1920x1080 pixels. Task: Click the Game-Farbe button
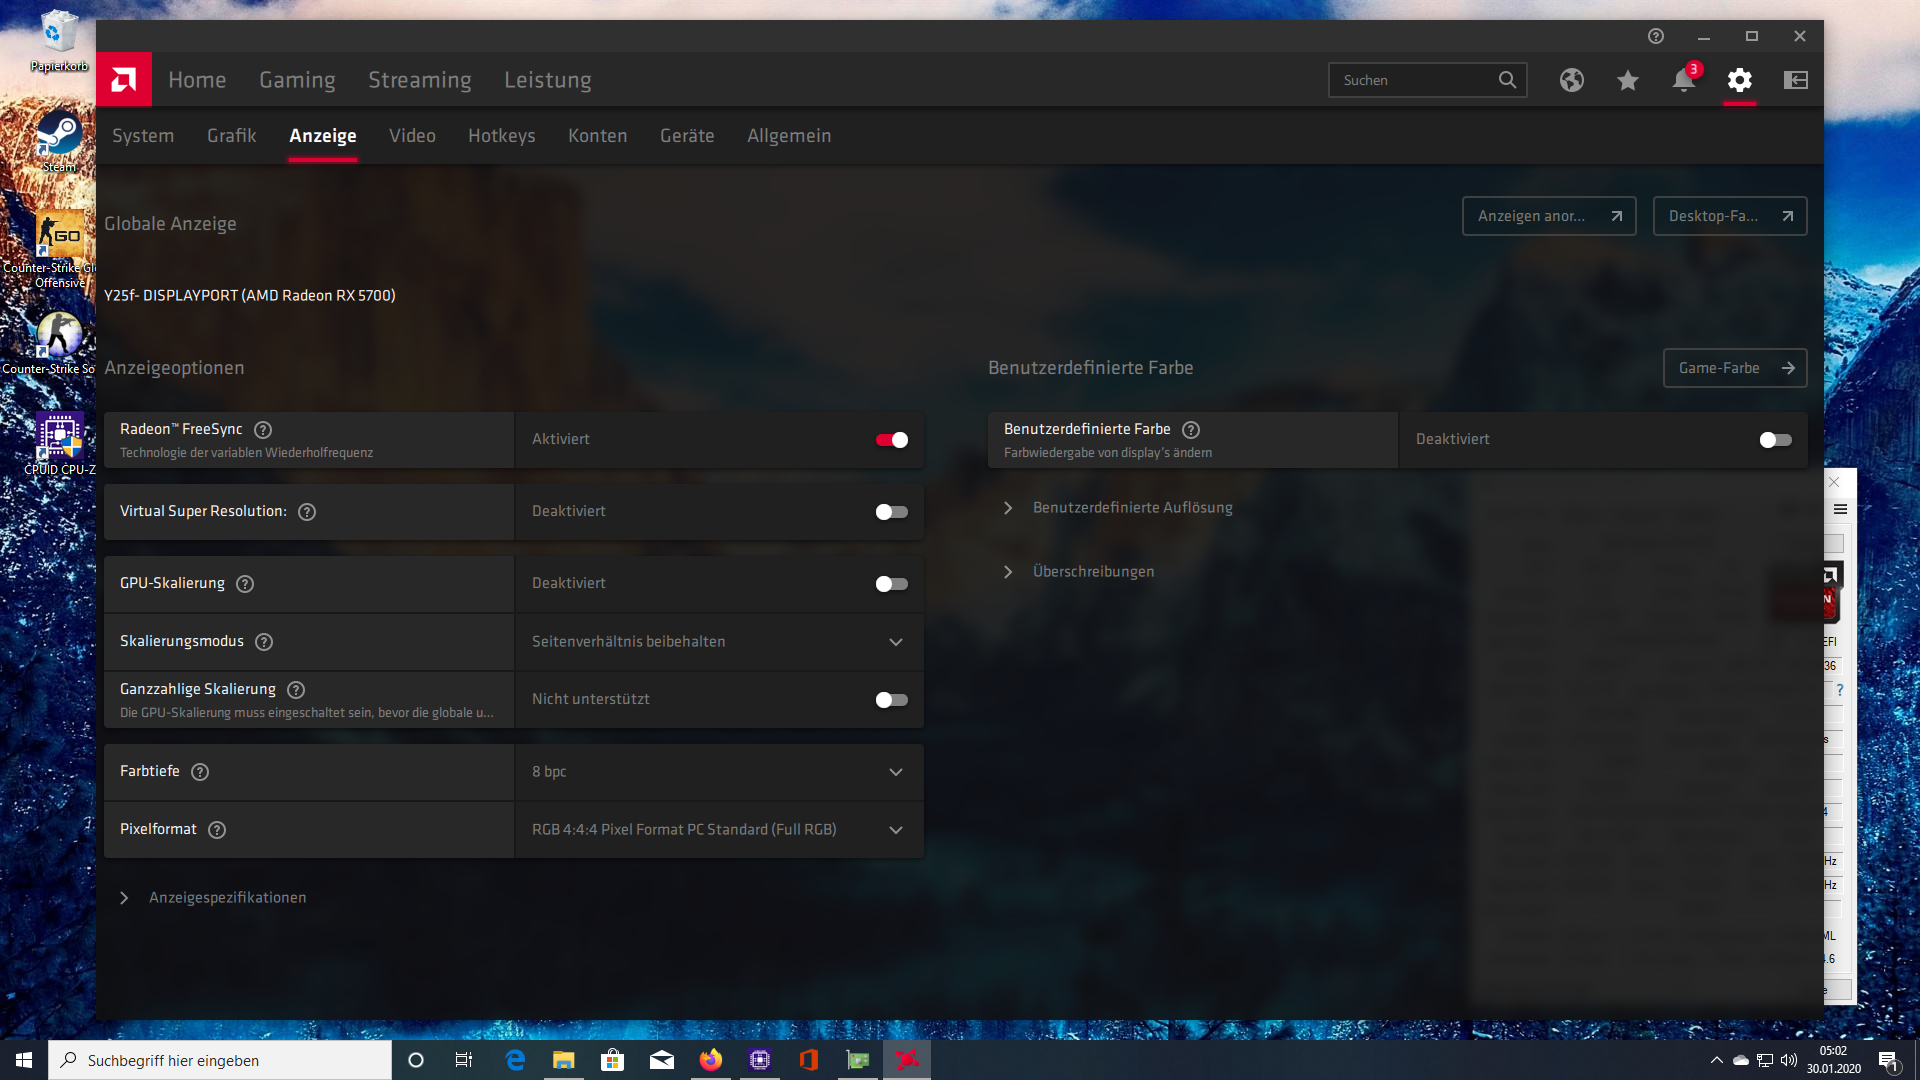(1734, 368)
